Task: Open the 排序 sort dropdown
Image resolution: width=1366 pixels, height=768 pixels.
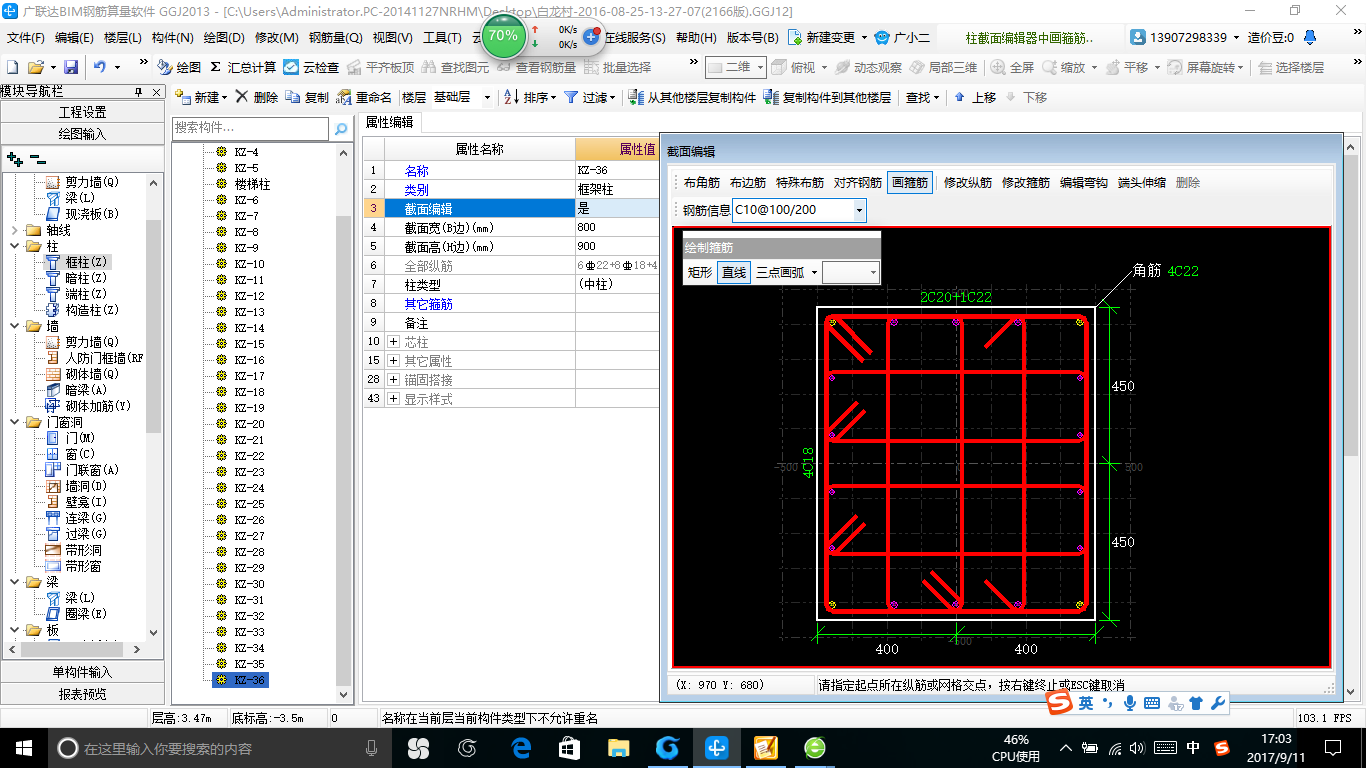Action: coord(528,97)
